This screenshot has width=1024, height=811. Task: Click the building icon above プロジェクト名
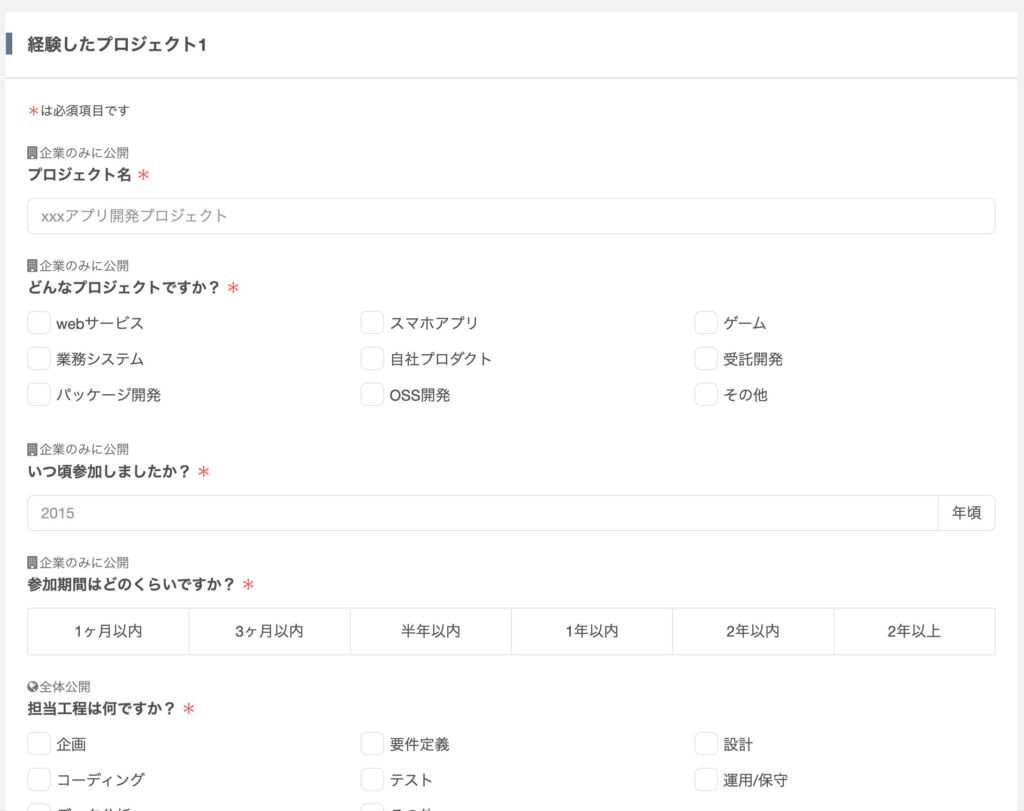(x=32, y=153)
